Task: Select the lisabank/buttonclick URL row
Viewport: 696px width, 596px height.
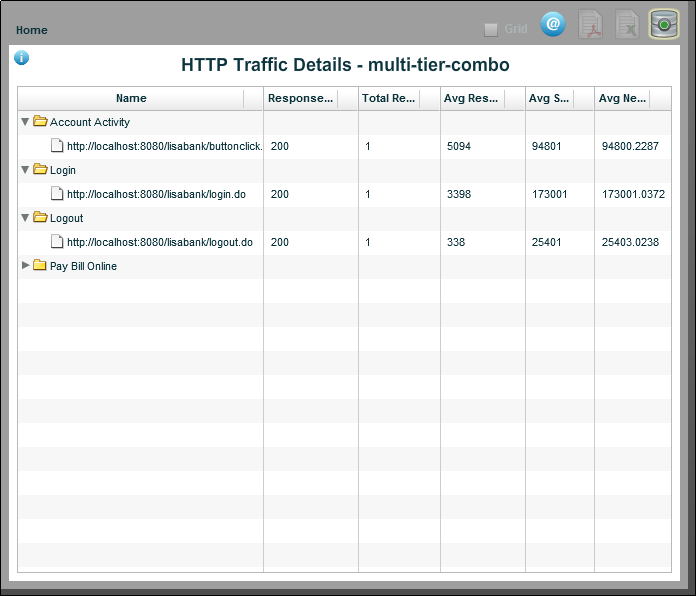Action: coord(344,146)
